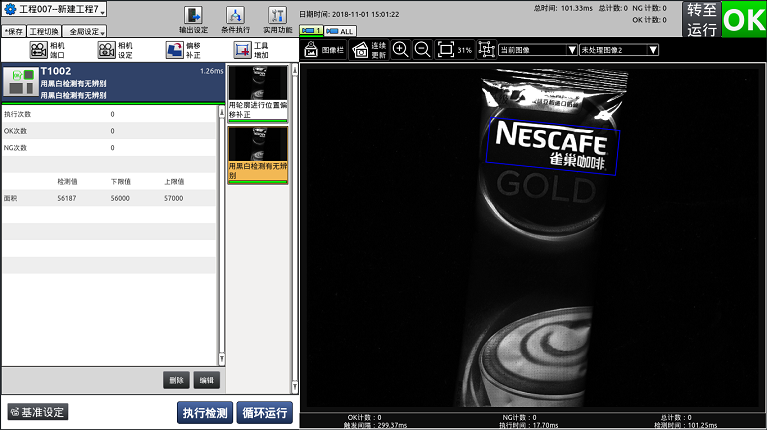Viewport: 767px width, 430px height.
Task: Click the blue inspection region on NESCAFE logo
Action: tap(553, 146)
